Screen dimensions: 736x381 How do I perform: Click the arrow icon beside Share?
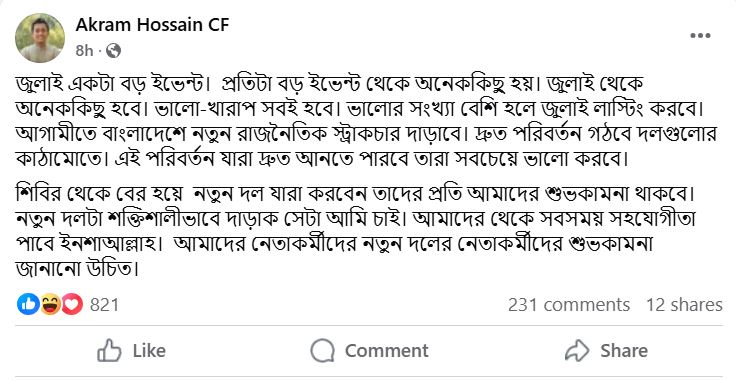coord(577,350)
